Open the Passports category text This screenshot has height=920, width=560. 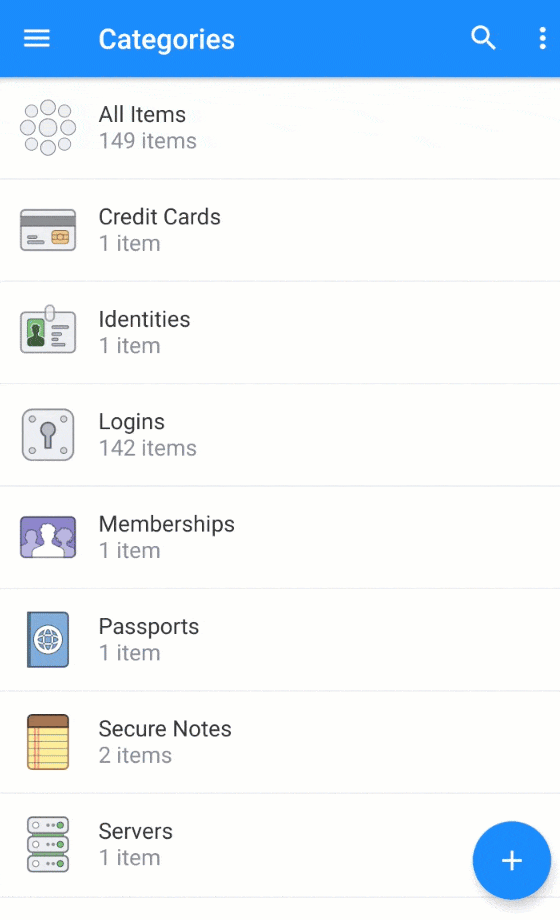coord(149,627)
